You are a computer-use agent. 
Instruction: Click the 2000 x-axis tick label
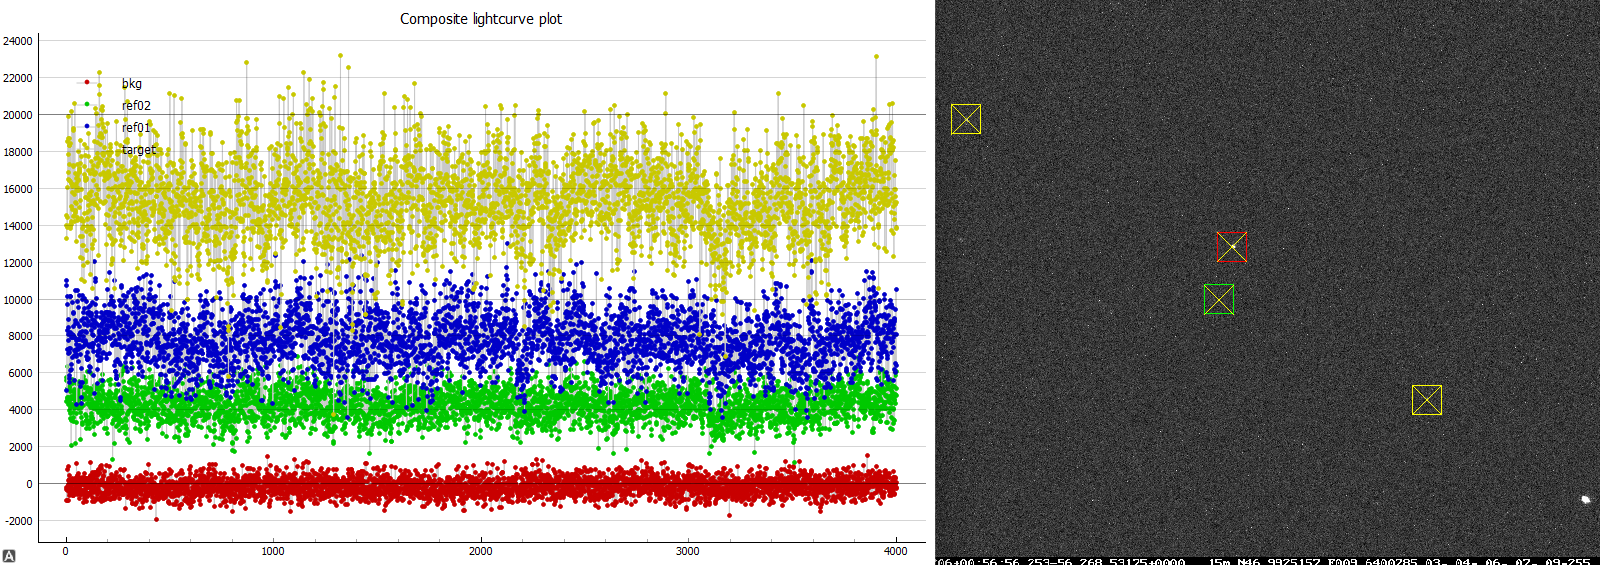481,551
